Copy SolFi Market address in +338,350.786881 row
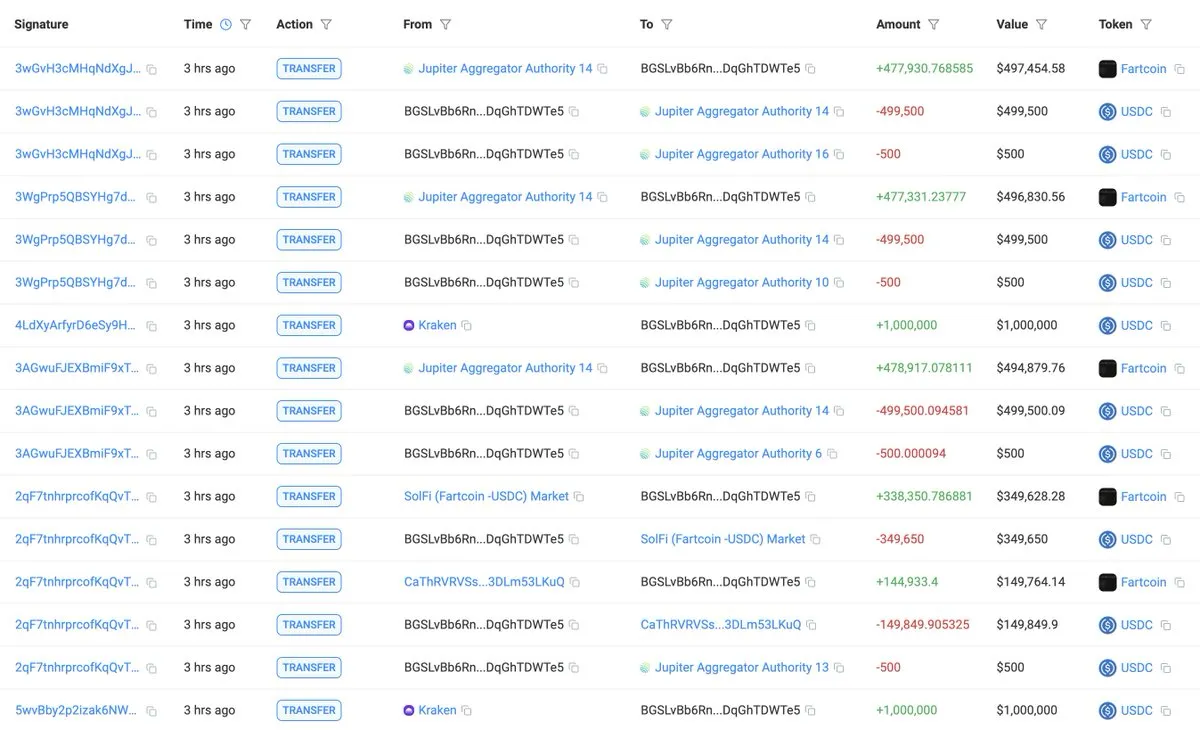 (x=579, y=497)
